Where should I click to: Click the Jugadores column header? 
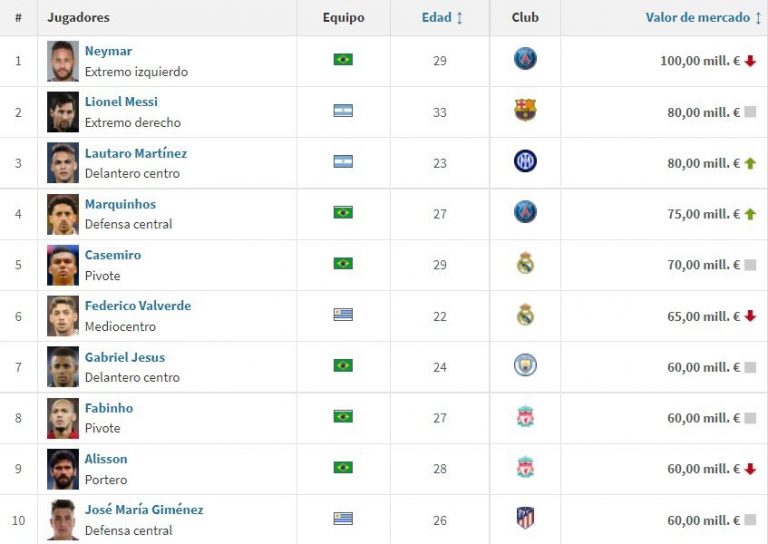(x=78, y=18)
